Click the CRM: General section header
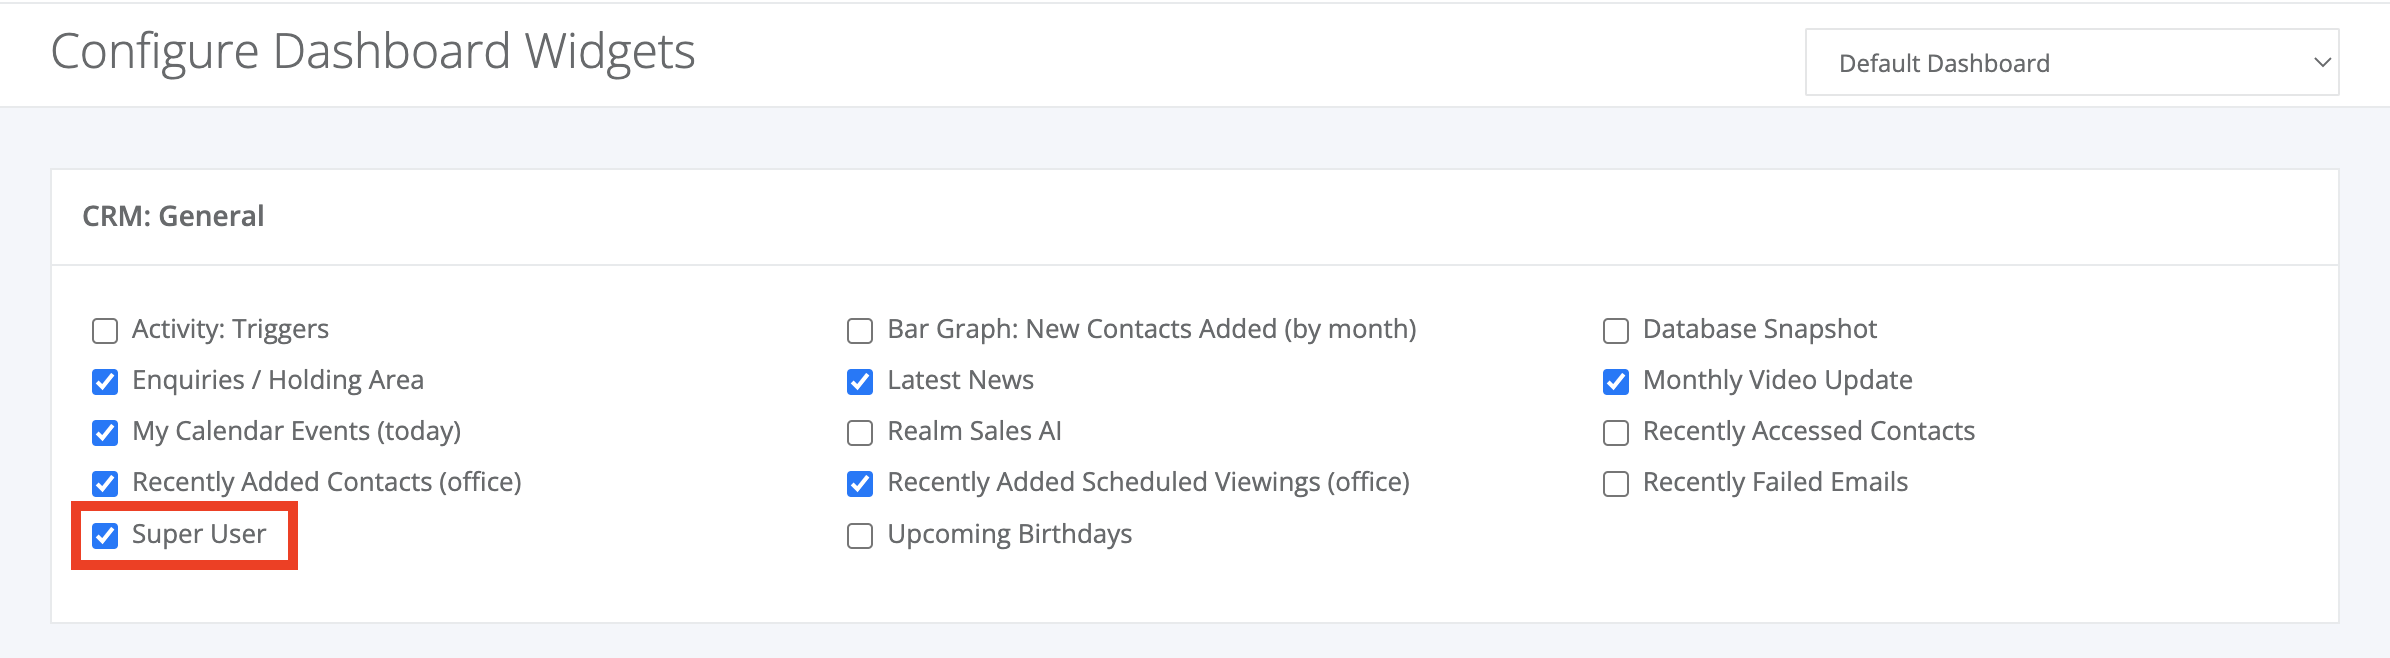Screen dimensions: 2390x658 pos(173,216)
